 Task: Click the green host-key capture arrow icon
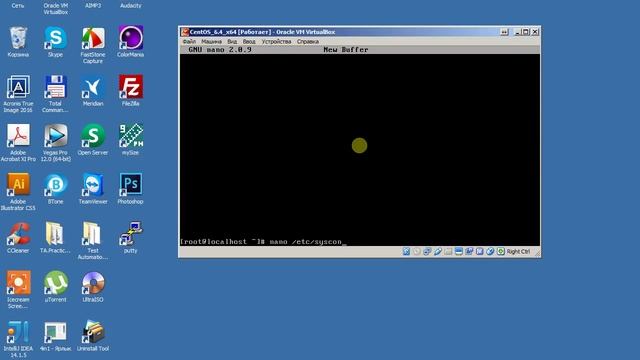click(501, 251)
